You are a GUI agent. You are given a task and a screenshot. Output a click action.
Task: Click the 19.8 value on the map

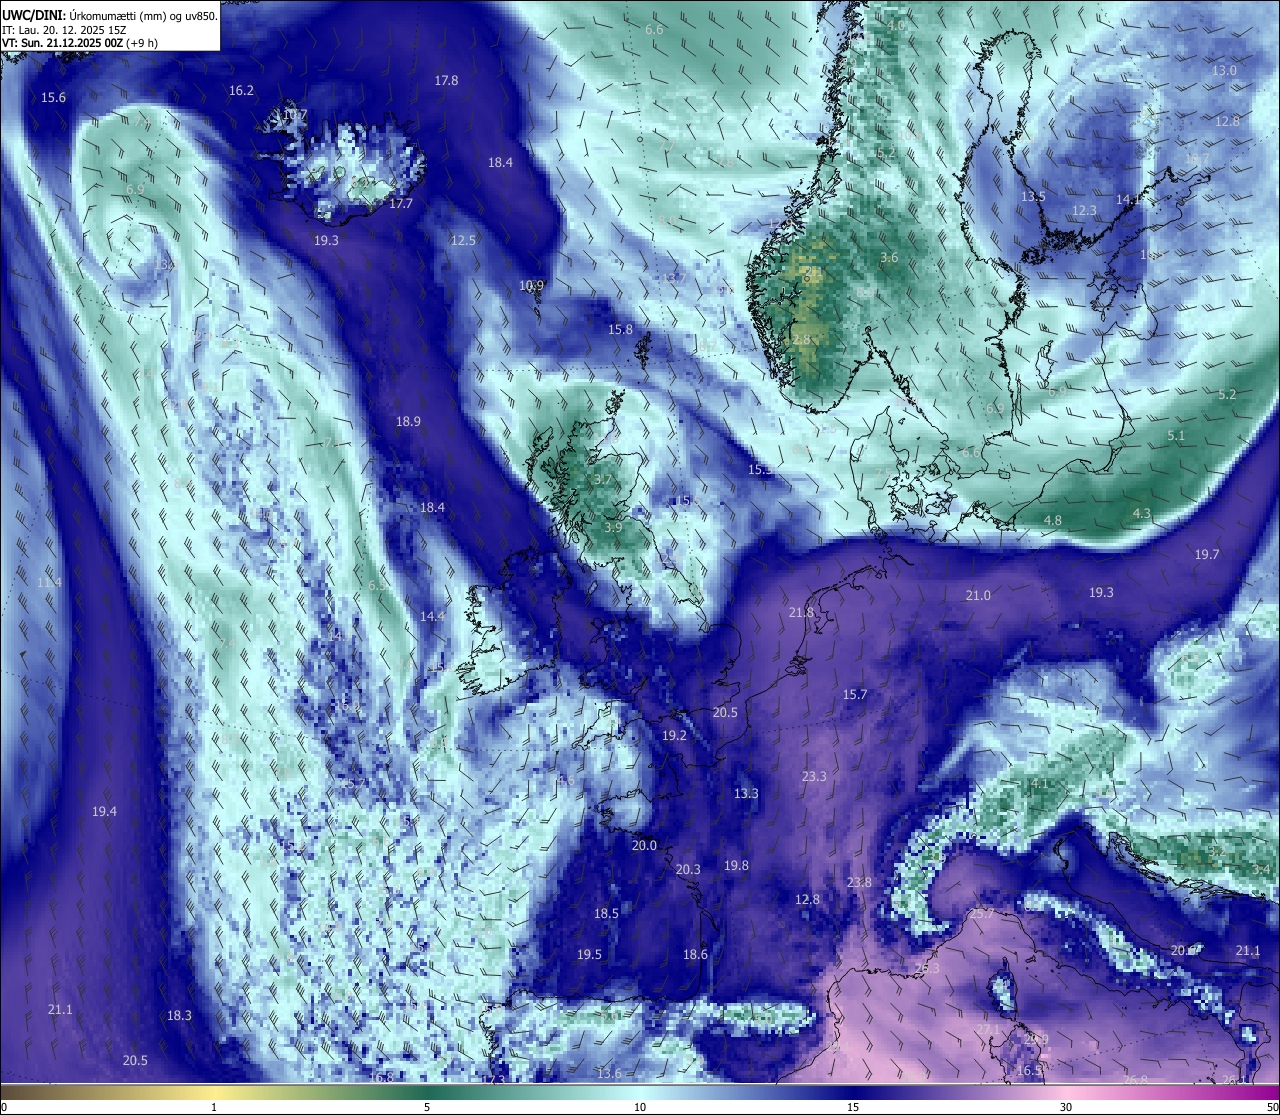point(736,866)
